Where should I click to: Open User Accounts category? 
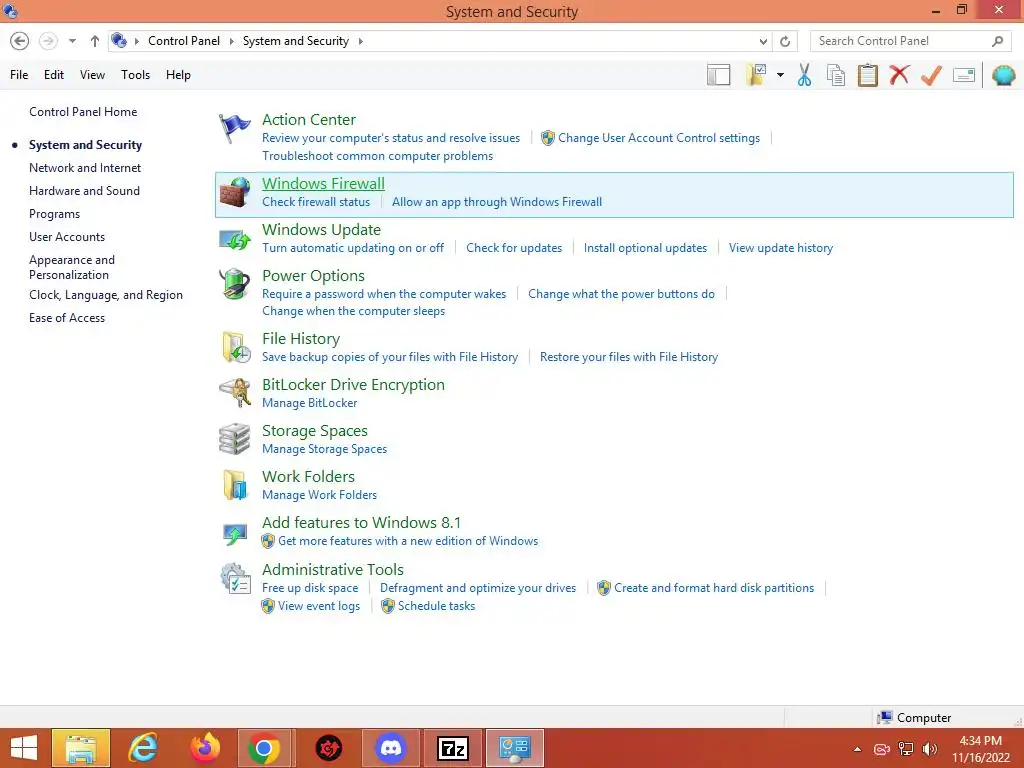coord(67,237)
